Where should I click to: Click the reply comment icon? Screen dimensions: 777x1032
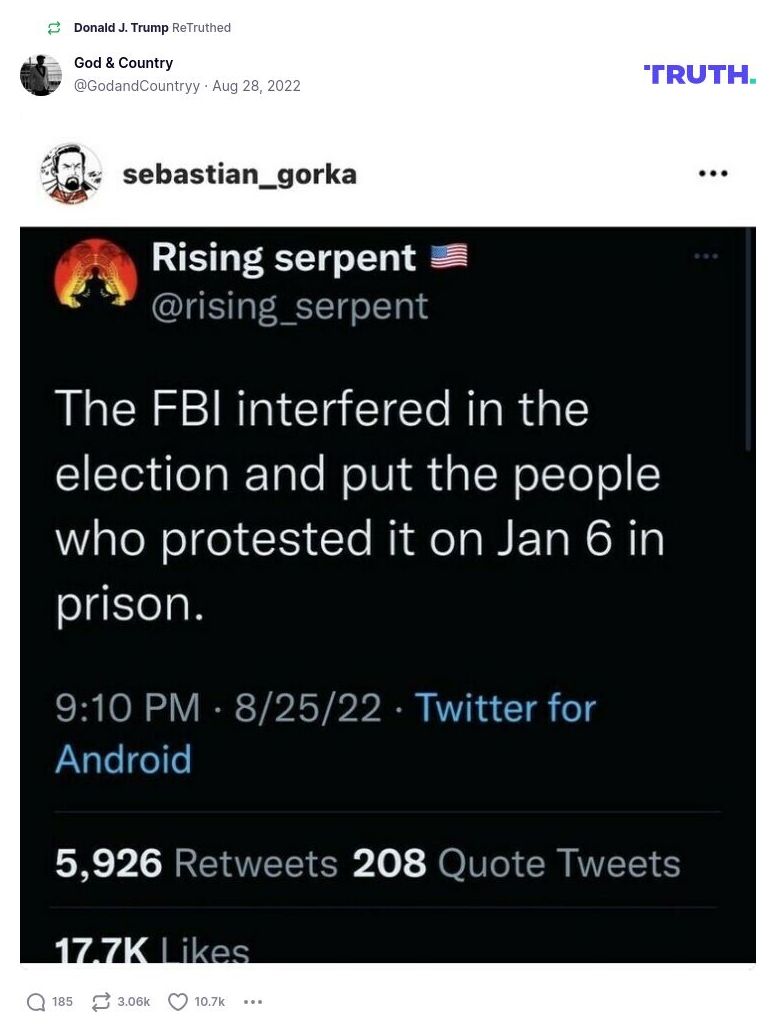(x=37, y=1002)
